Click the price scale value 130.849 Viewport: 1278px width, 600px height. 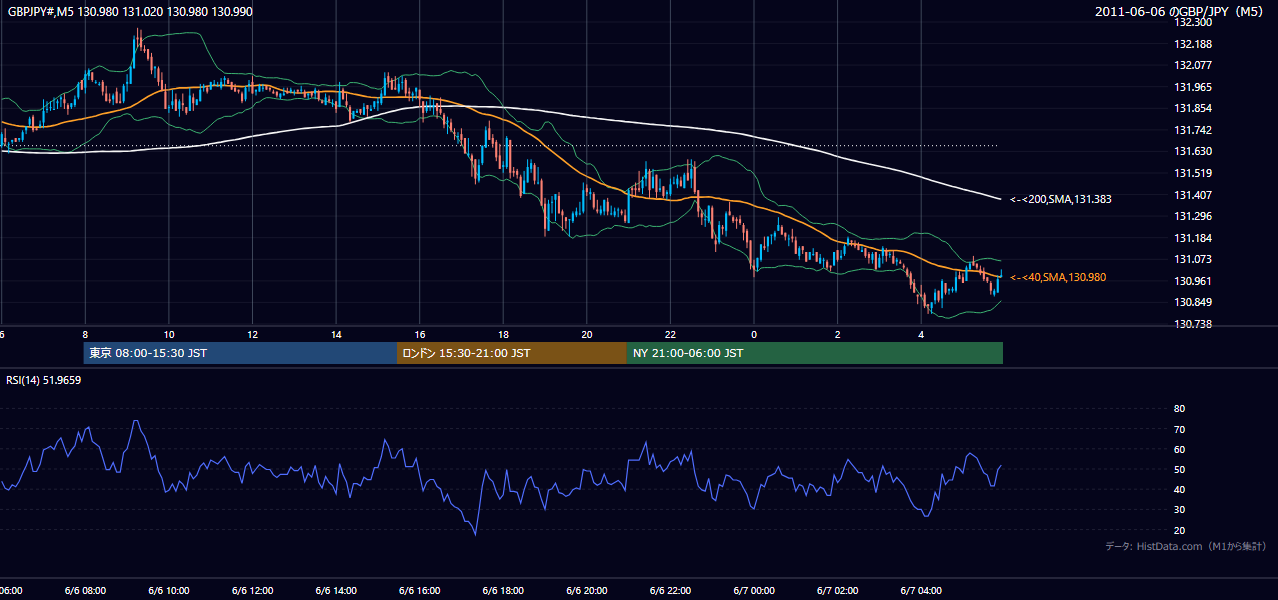coord(1192,302)
